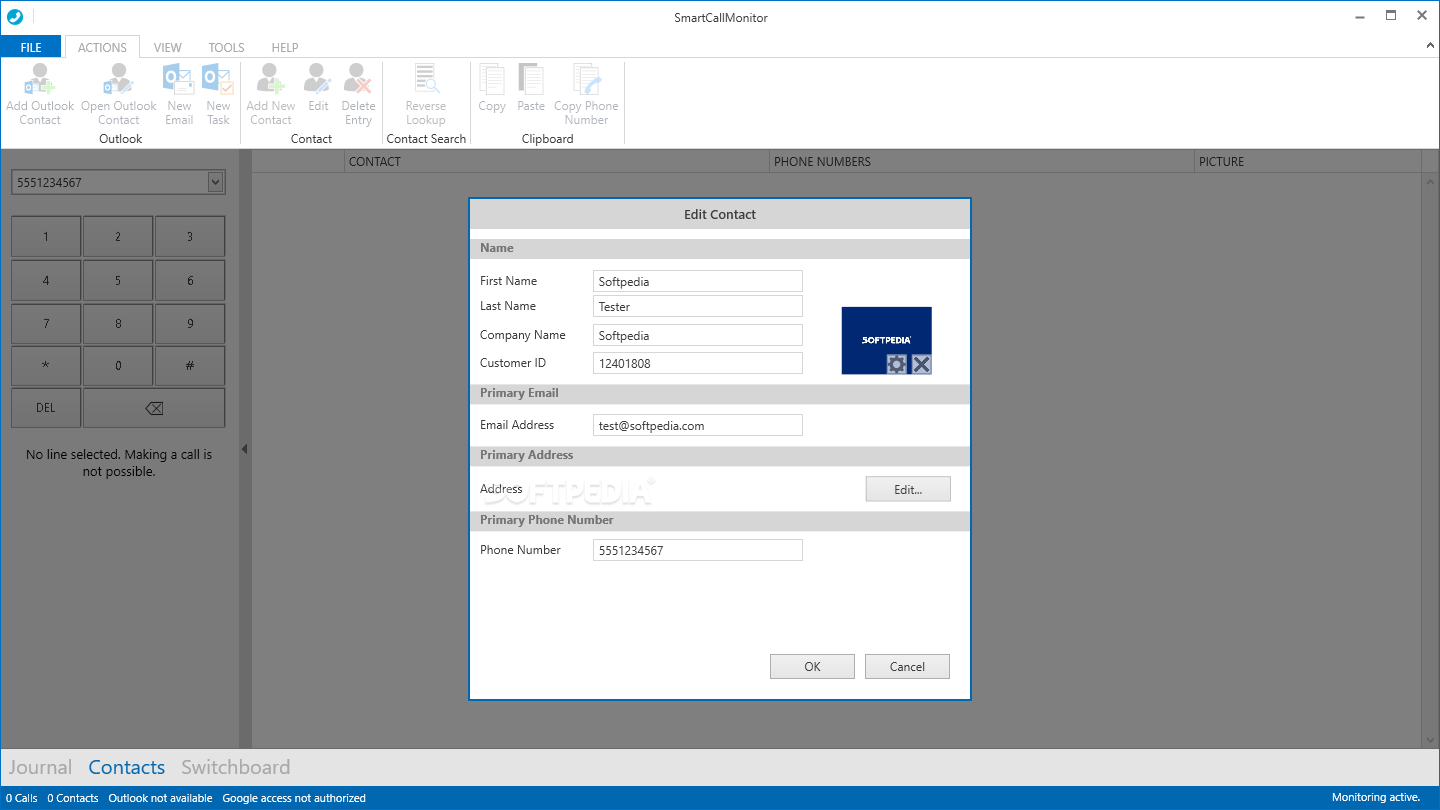1440x810 pixels.
Task: Click dial pad key 2
Action: [118, 237]
